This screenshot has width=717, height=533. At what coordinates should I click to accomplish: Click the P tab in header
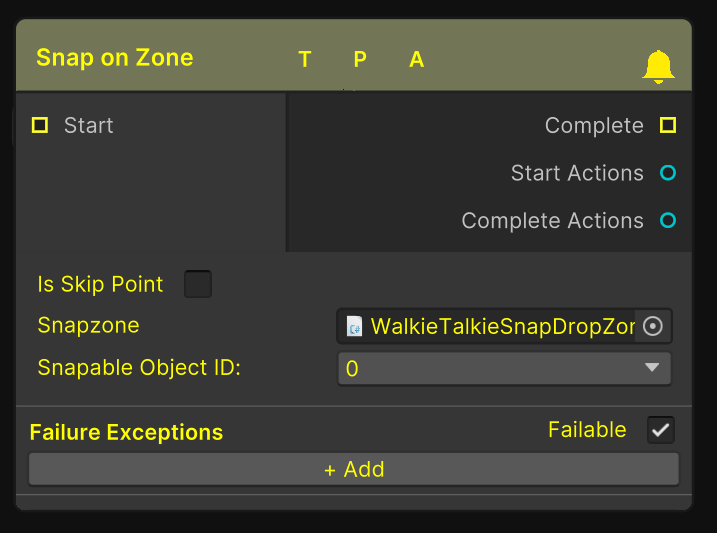360,60
